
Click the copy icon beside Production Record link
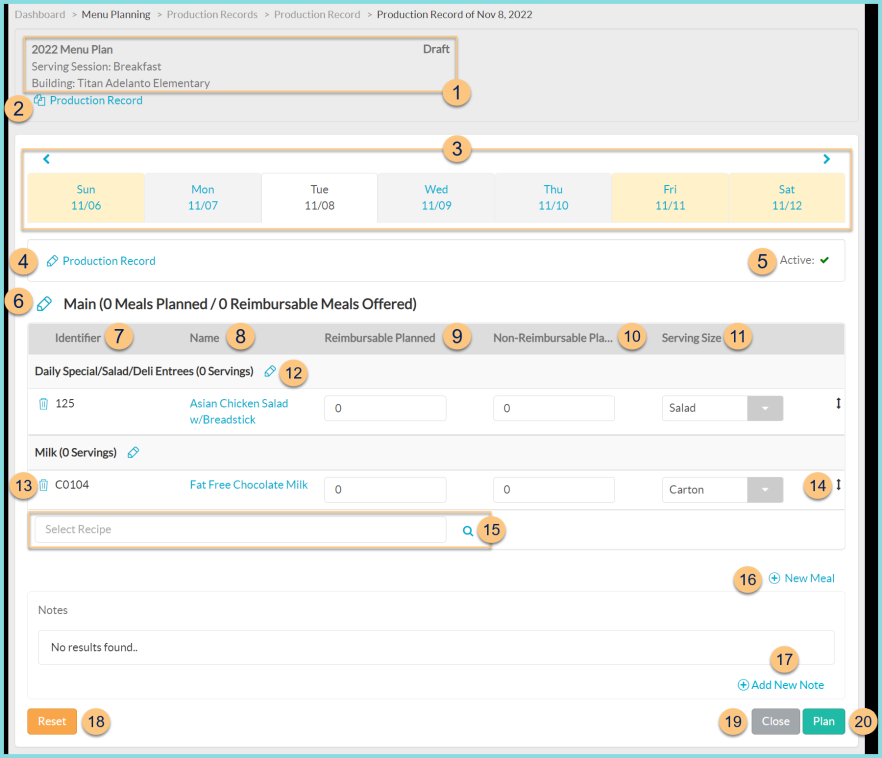pyautogui.click(x=39, y=100)
